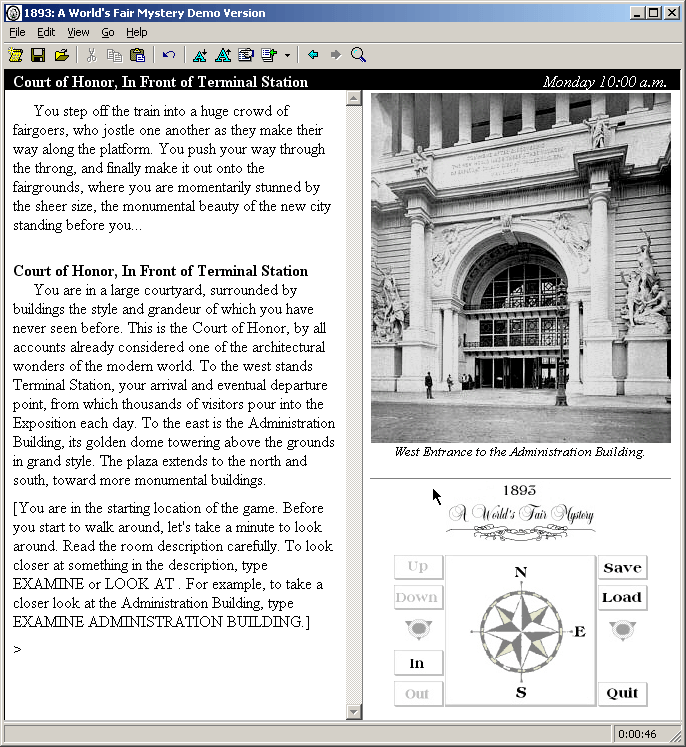Screen dimensions: 686x747
Task: Click the decrease font size icon
Action: coord(200,55)
